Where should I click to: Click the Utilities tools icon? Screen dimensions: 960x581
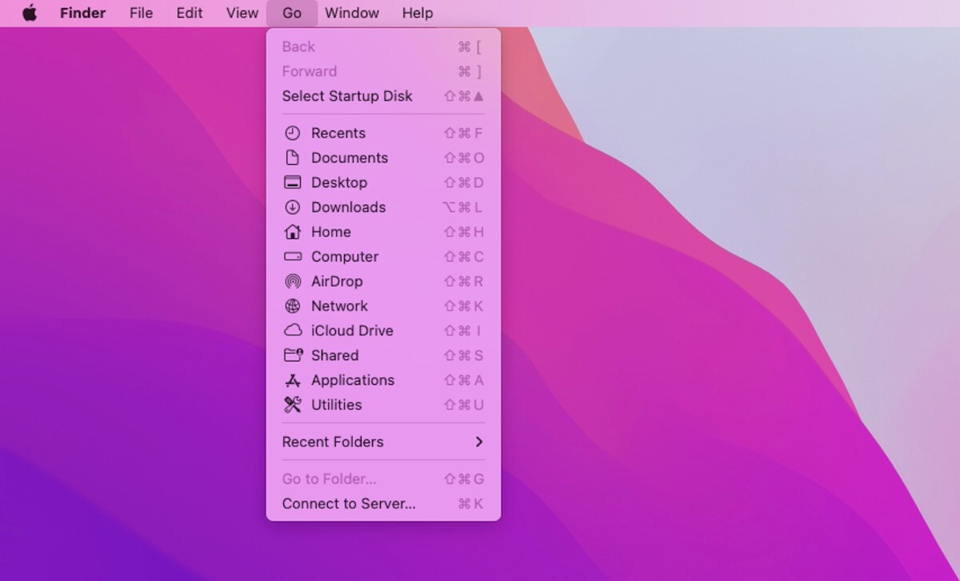click(293, 405)
